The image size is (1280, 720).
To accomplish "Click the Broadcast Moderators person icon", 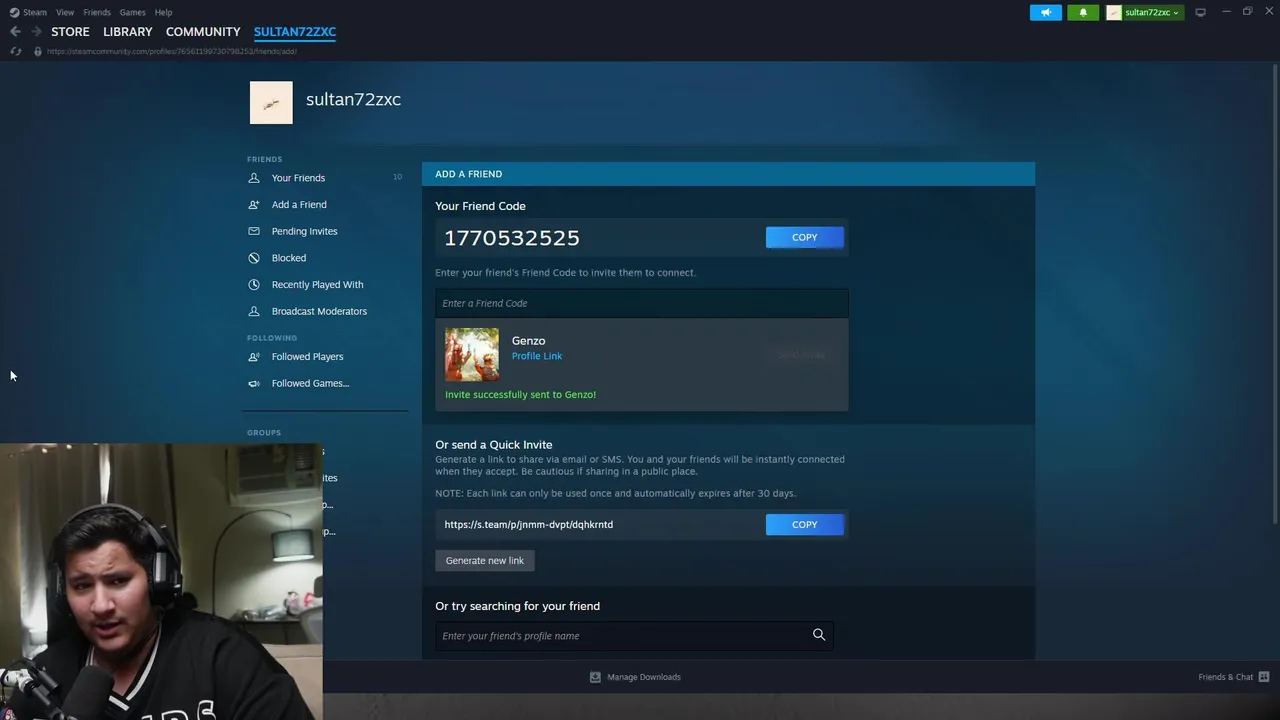I will (254, 311).
